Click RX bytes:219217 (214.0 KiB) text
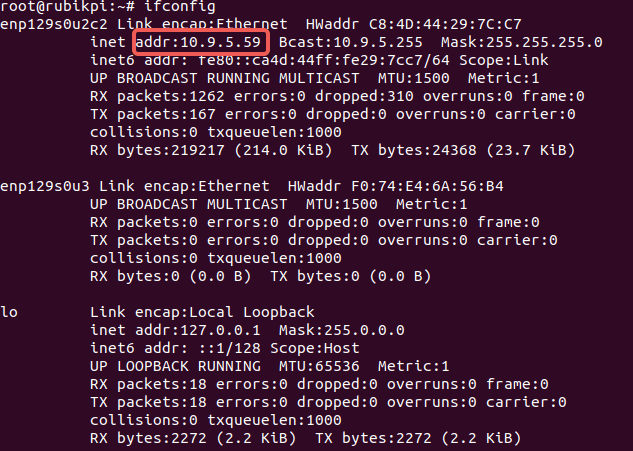633x451 pixels. point(212,150)
